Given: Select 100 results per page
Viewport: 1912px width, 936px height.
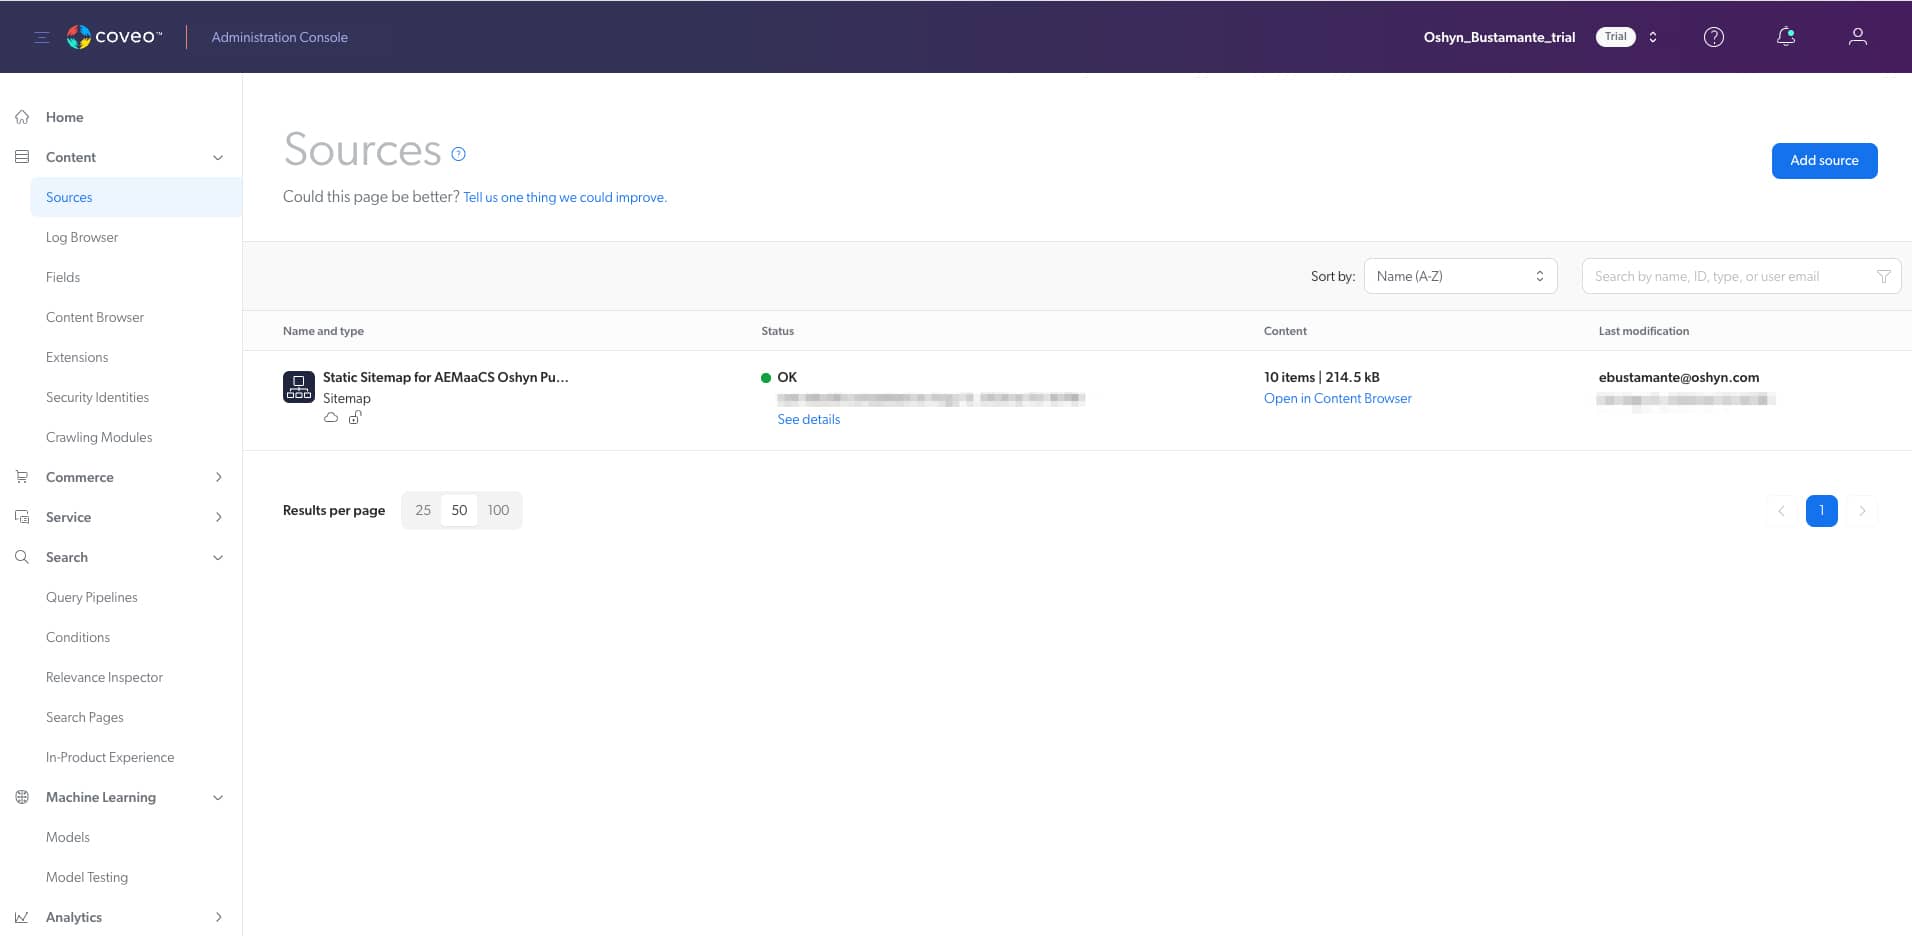Looking at the screenshot, I should 498,510.
